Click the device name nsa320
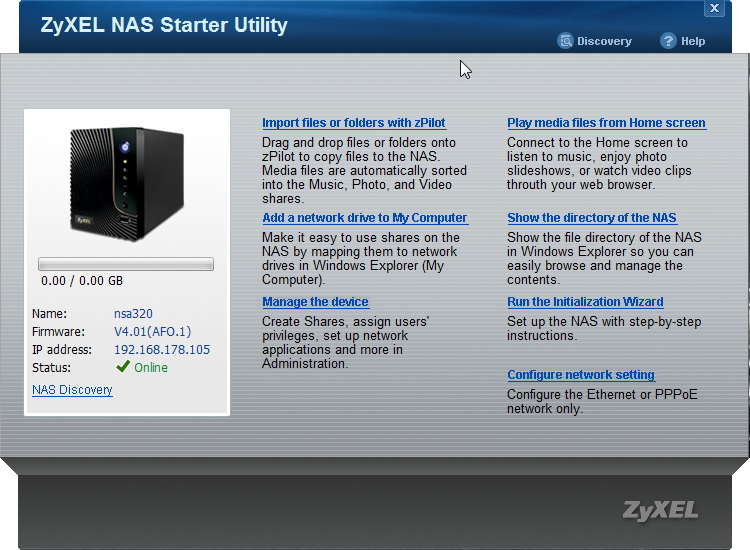 coord(133,314)
